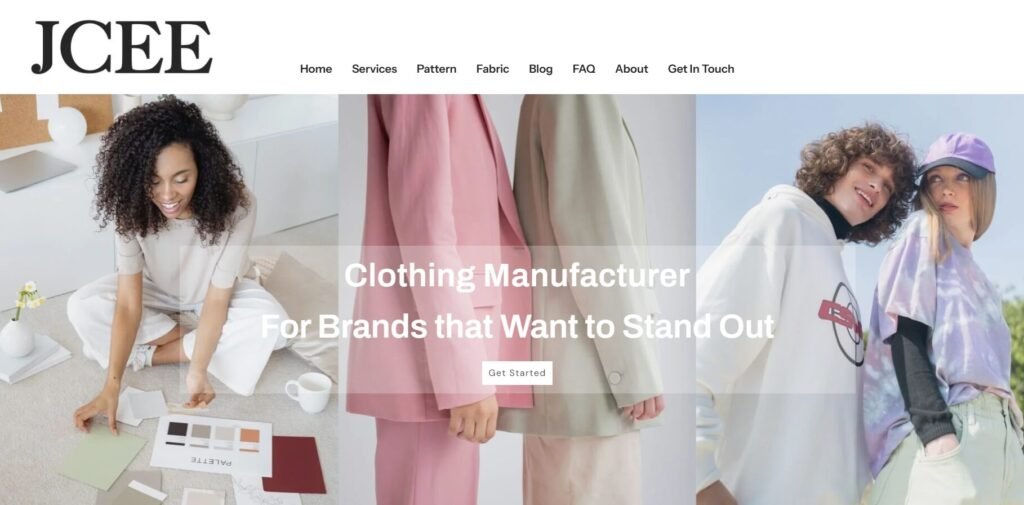Click the Clothing Manufacturer headline text
This screenshot has height=505, width=1024.
tap(517, 275)
